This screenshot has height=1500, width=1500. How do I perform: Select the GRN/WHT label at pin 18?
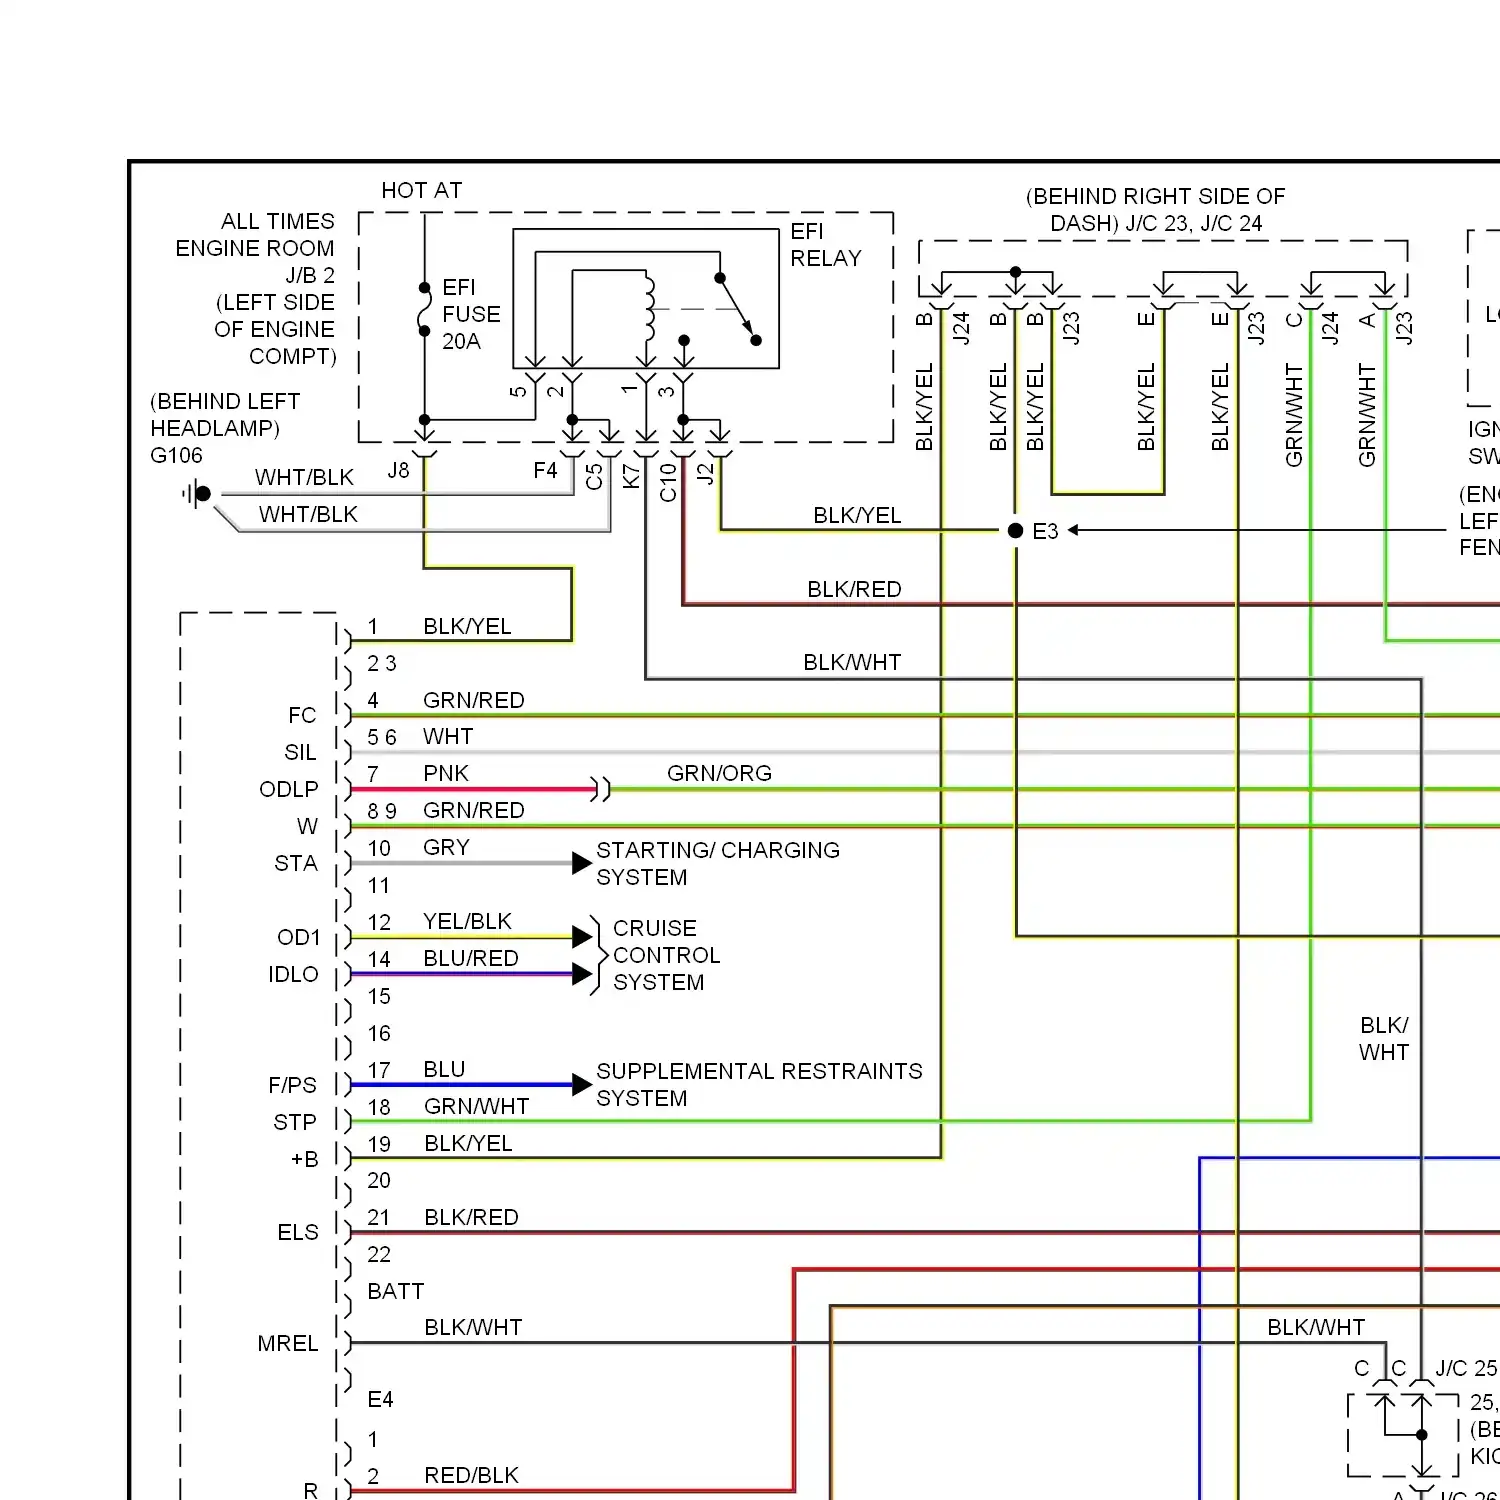tap(476, 1106)
